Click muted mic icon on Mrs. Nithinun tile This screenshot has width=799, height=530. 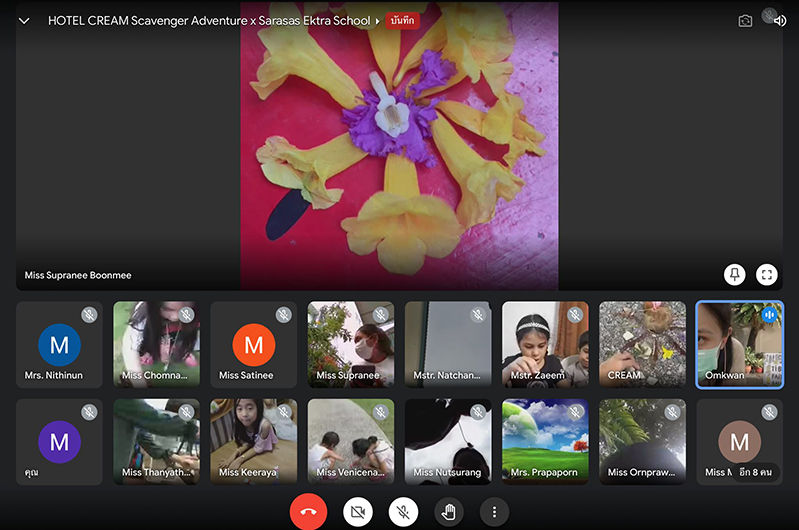click(x=89, y=315)
